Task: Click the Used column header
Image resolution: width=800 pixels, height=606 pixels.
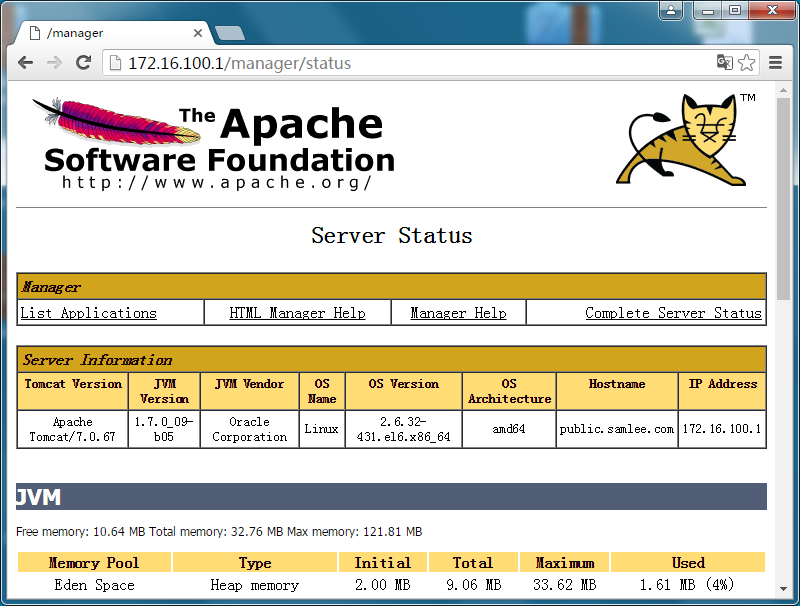Action: click(688, 562)
